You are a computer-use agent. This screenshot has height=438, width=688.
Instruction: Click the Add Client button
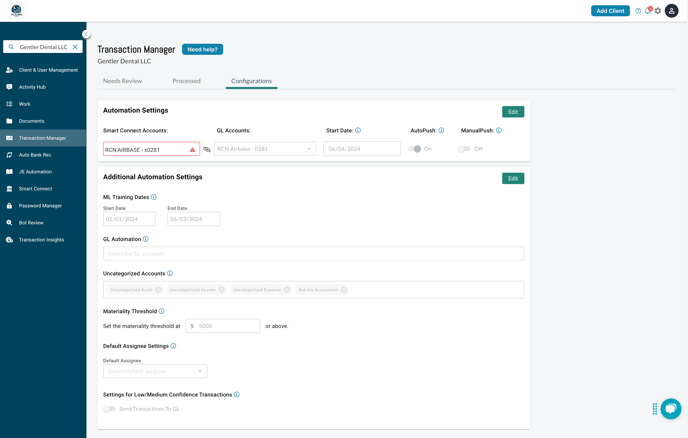610,11
